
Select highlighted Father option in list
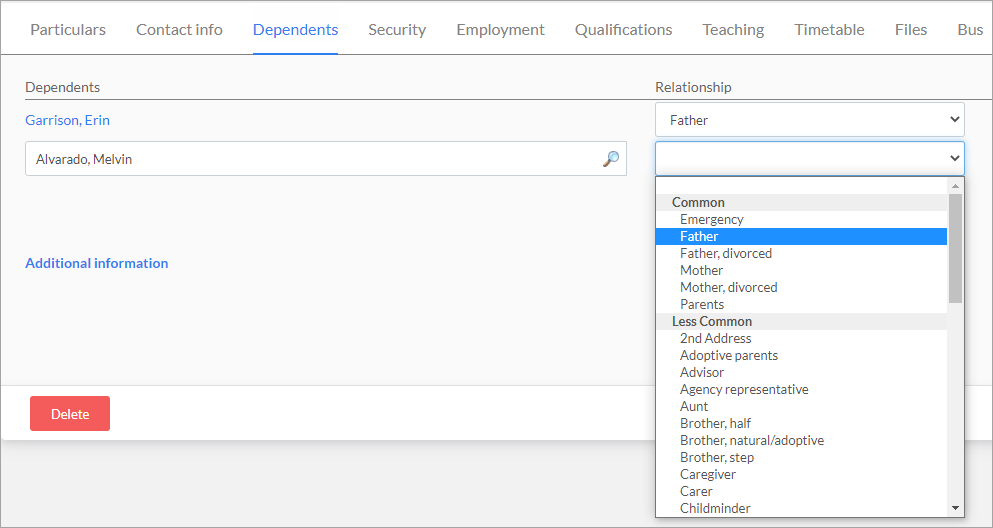801,236
